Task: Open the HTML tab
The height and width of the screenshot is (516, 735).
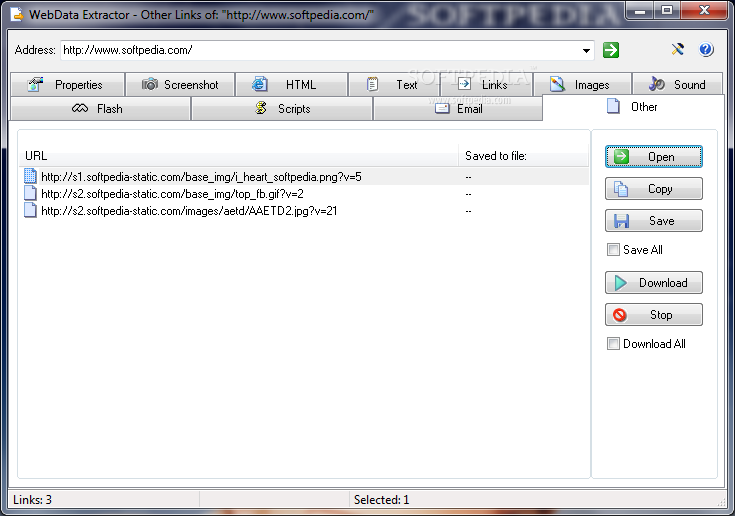Action: 292,84
